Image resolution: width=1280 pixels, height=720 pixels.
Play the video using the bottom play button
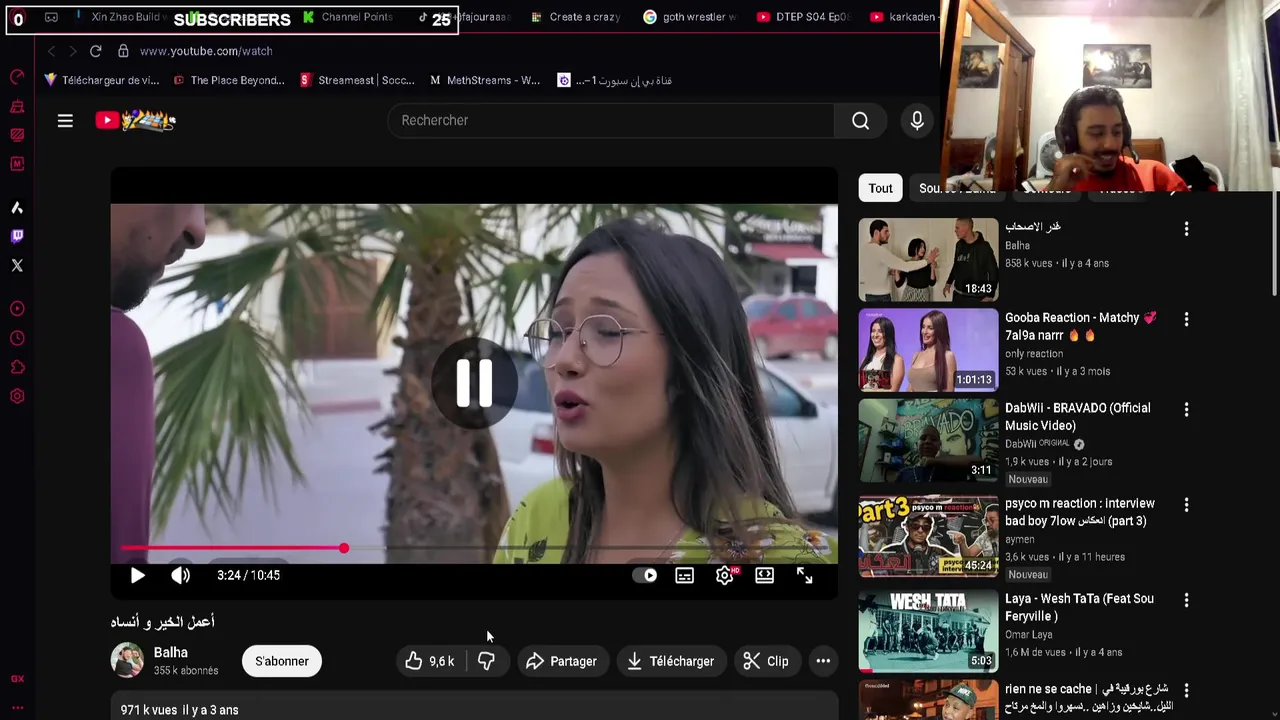point(138,575)
